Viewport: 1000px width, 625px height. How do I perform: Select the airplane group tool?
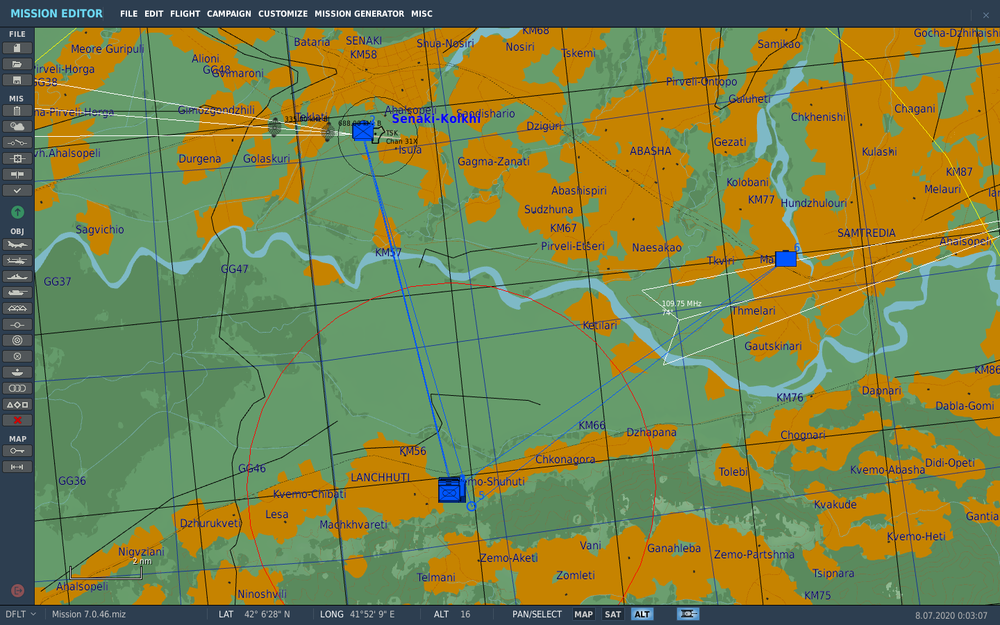click(x=17, y=244)
